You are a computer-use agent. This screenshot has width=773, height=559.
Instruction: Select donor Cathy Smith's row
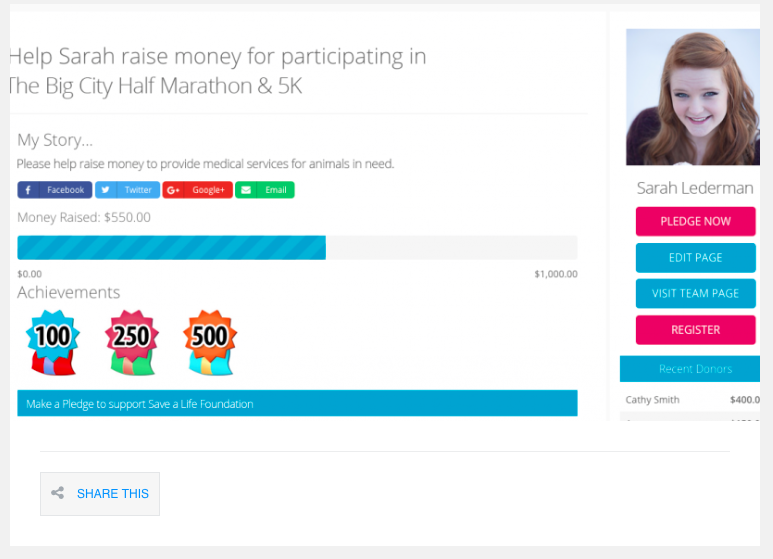tap(690, 400)
